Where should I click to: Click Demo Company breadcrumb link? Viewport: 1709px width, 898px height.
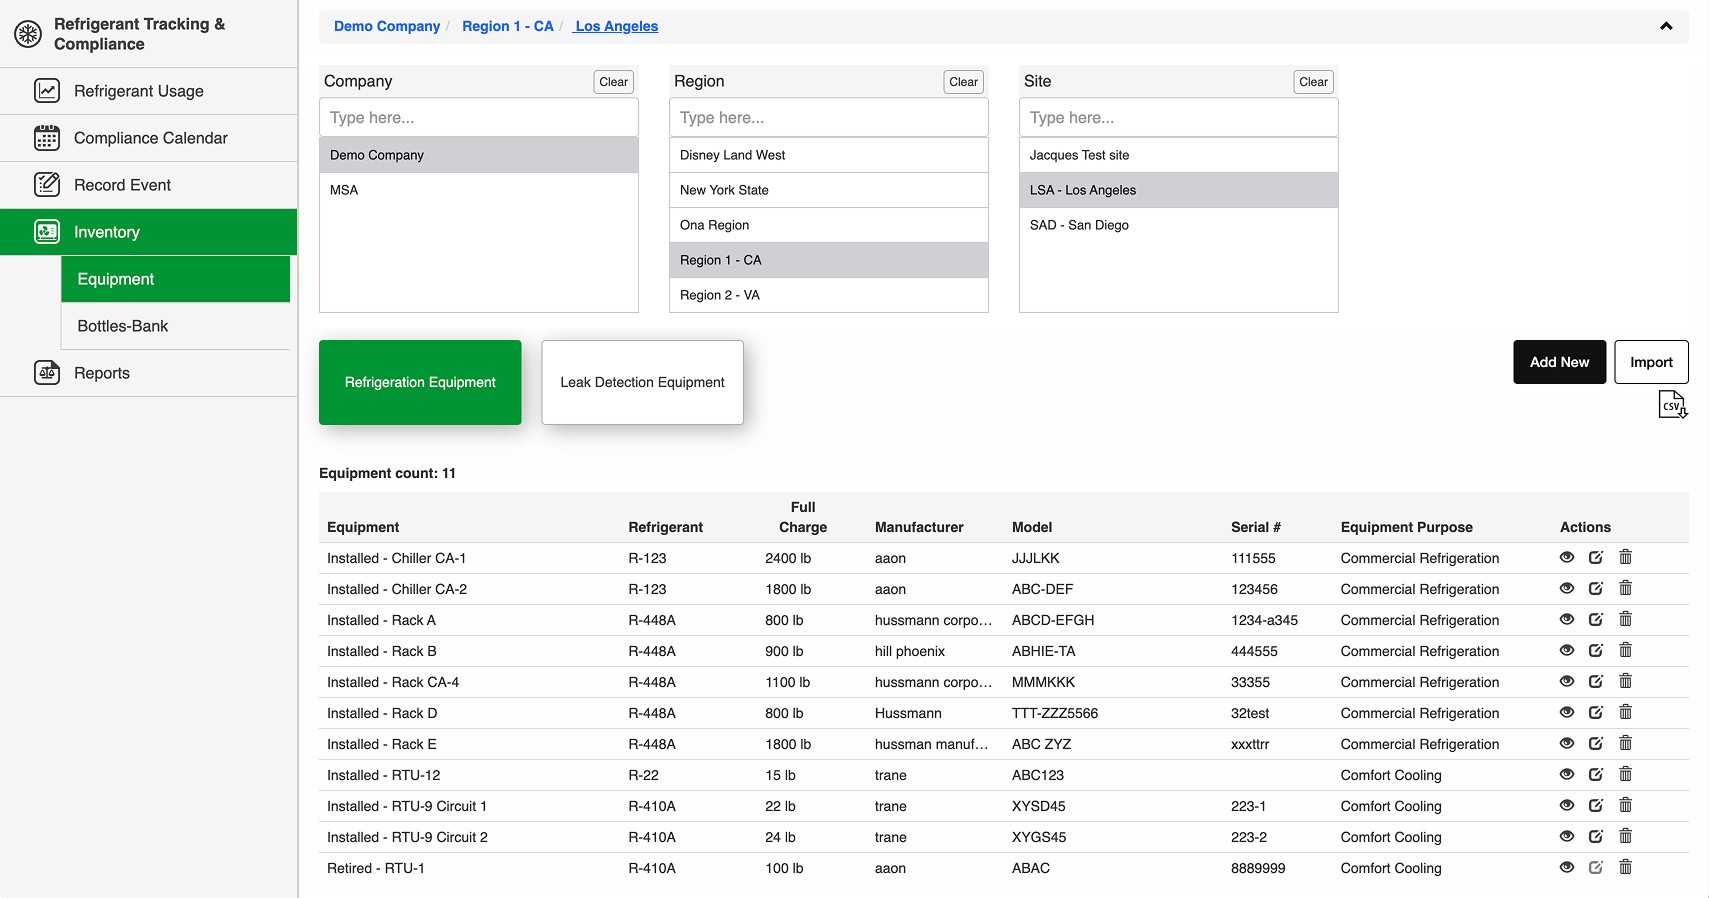click(x=387, y=26)
